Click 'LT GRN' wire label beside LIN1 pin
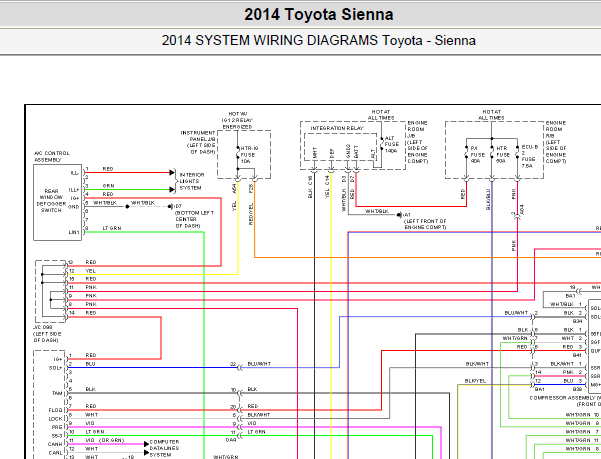This screenshot has width=601, height=459. [x=112, y=228]
